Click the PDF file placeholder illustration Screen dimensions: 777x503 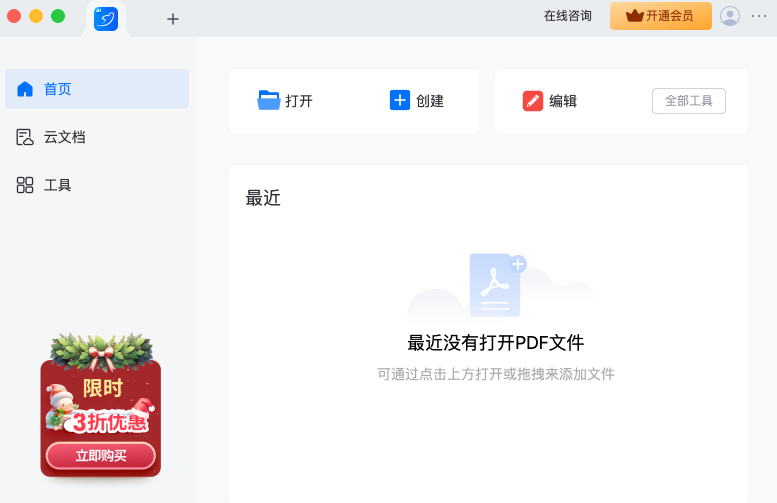tap(497, 285)
